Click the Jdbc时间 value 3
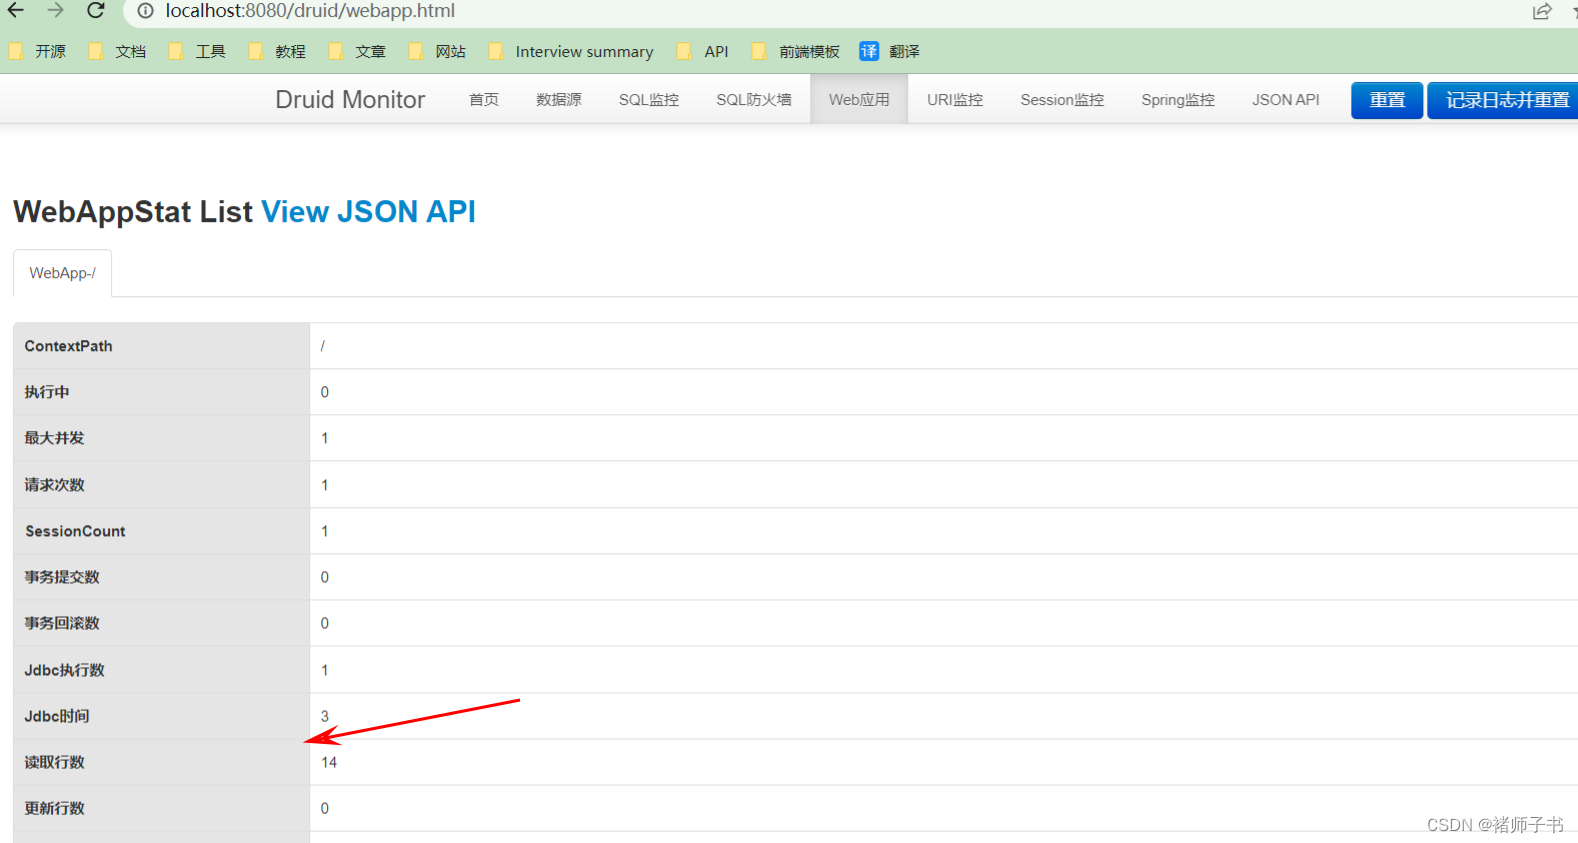1578x843 pixels. click(x=325, y=716)
